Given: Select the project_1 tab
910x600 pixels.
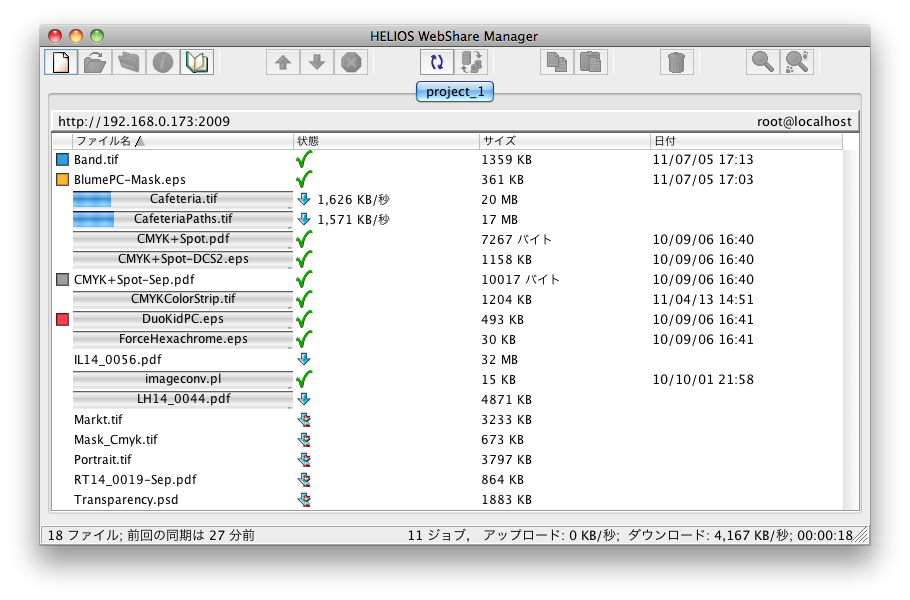Looking at the screenshot, I should pyautogui.click(x=455, y=92).
